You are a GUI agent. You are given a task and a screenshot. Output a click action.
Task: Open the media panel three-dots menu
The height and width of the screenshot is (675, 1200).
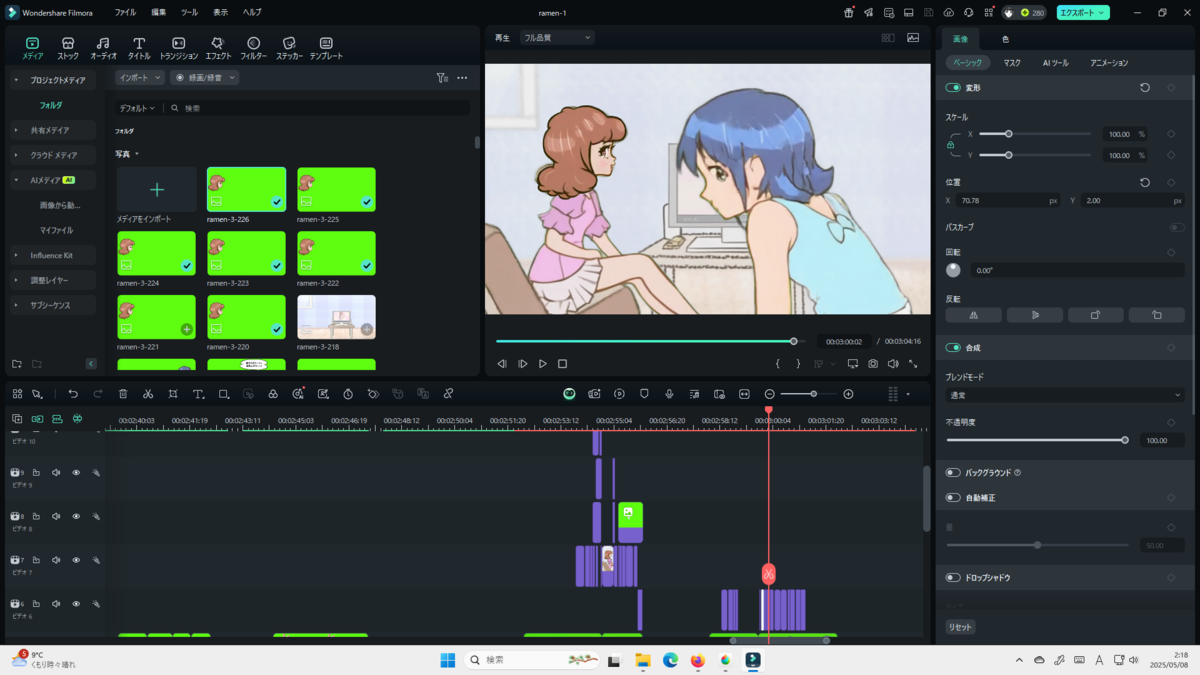tap(462, 77)
